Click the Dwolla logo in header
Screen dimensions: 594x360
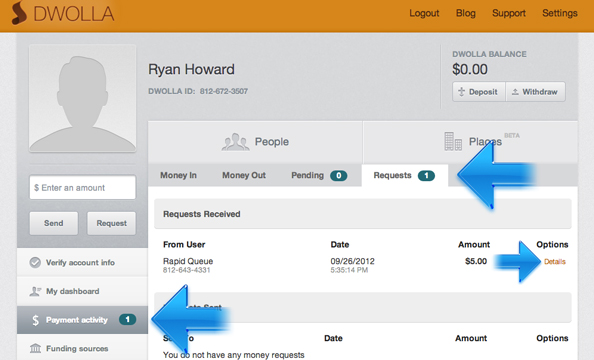click(63, 13)
